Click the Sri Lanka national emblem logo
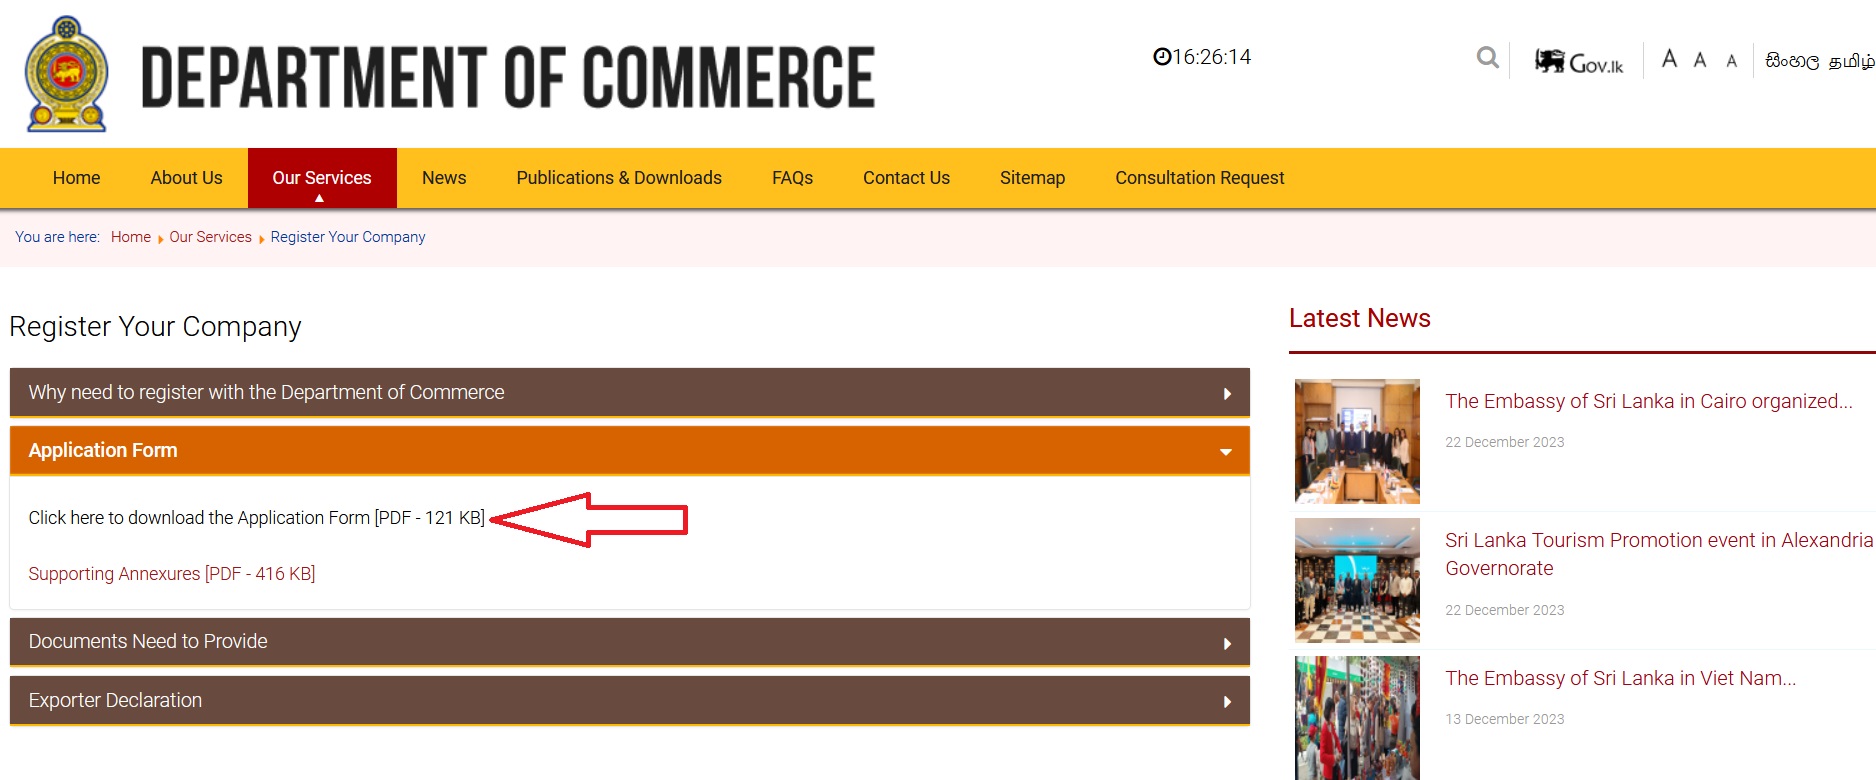This screenshot has width=1876, height=780. 67,74
